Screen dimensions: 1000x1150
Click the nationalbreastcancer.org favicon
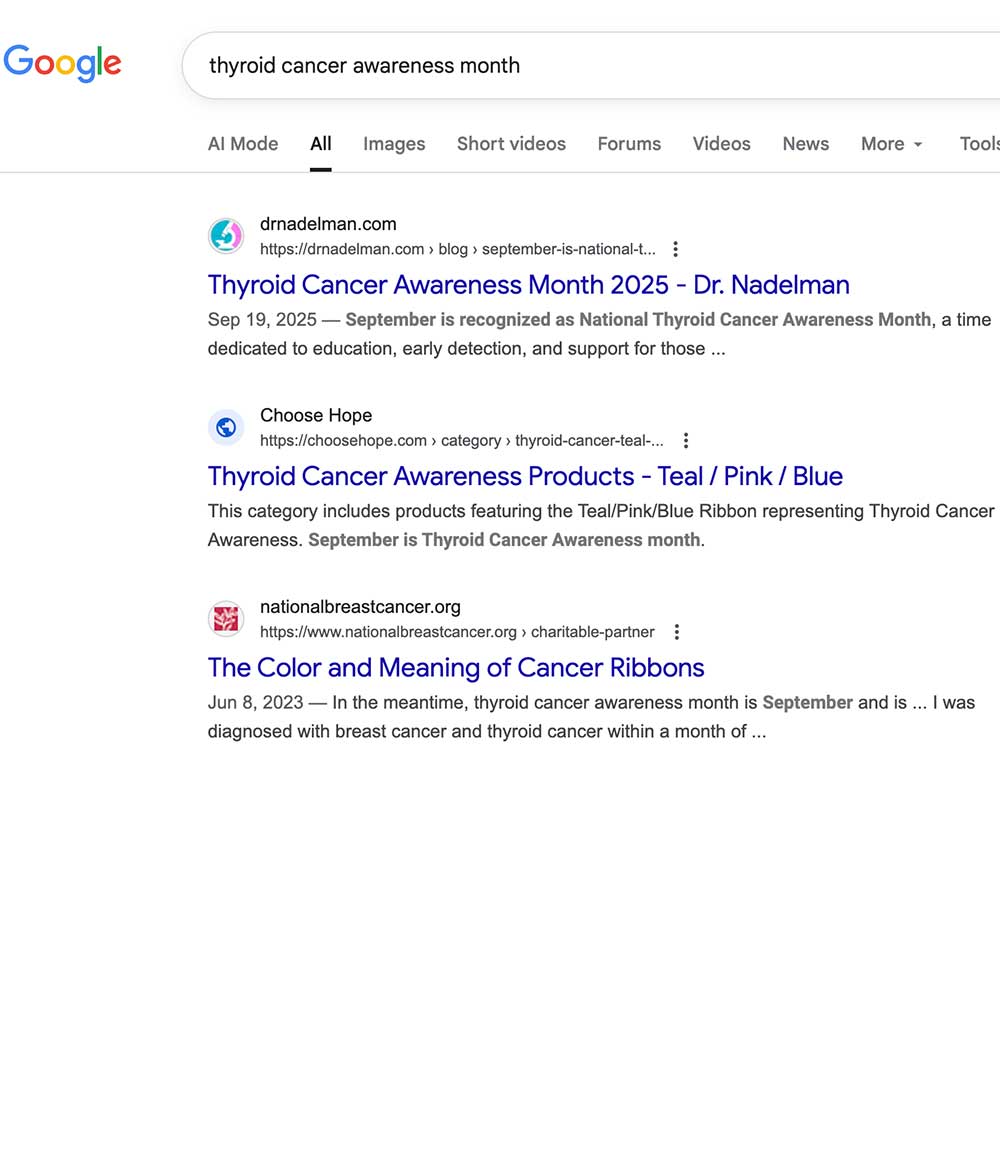(x=226, y=619)
